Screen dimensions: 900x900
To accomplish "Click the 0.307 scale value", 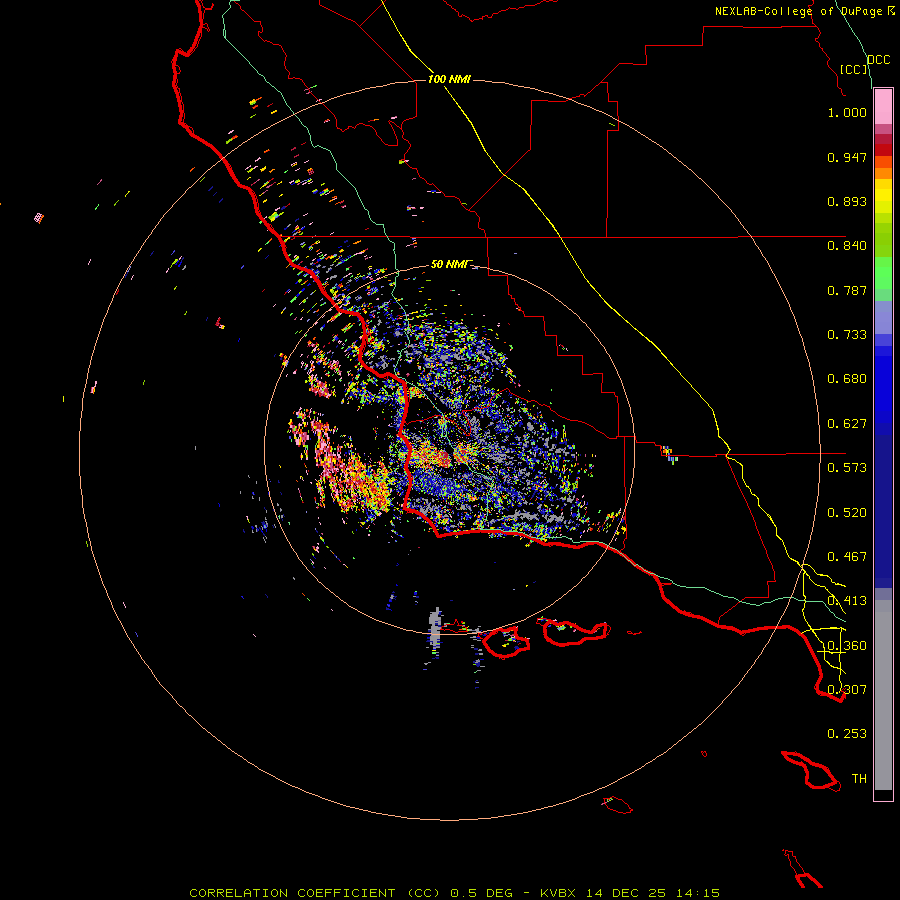I will coord(847,690).
